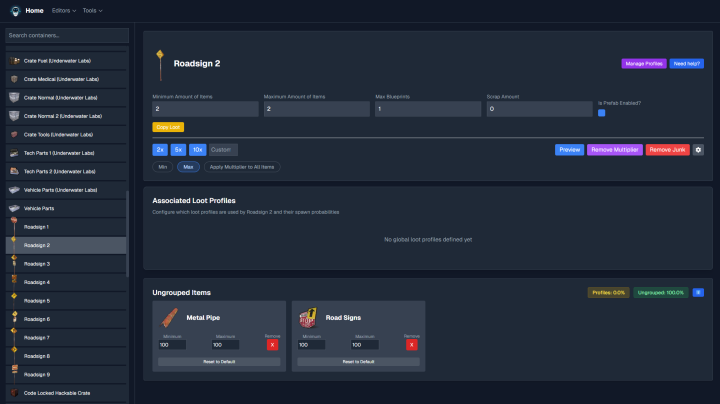Select the Crate Tools (Underwater Labs) icon
This screenshot has width=720, height=404.
point(14,135)
